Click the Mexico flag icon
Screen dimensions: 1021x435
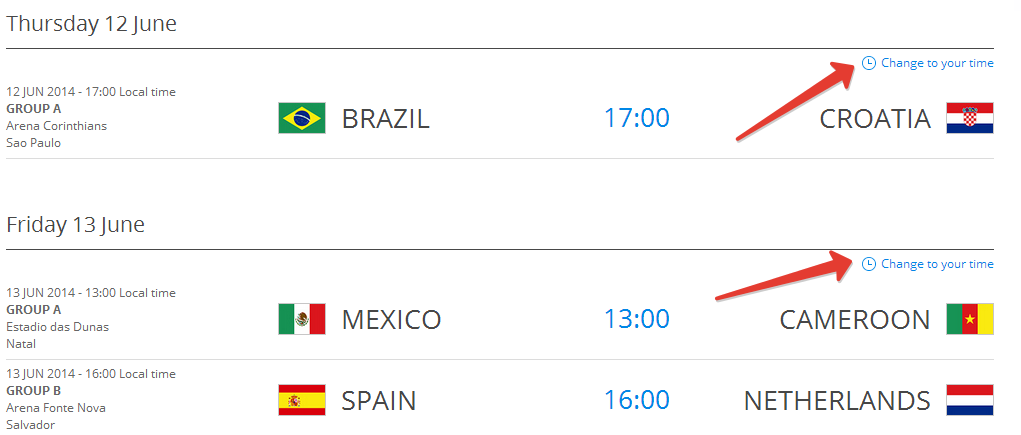tap(301, 320)
